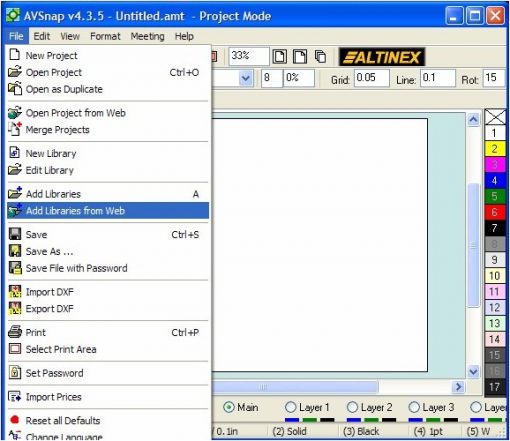Choose Add Libraries from Web menu entry
Screen dimensions: 510x441
click(108, 210)
